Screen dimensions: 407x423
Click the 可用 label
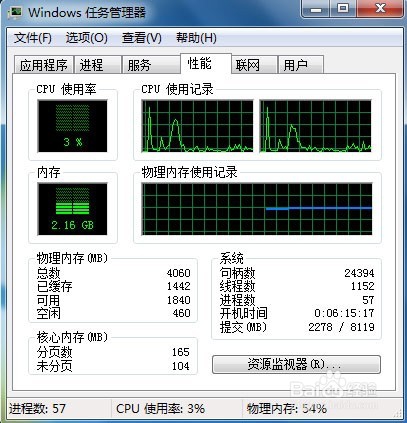(48, 300)
